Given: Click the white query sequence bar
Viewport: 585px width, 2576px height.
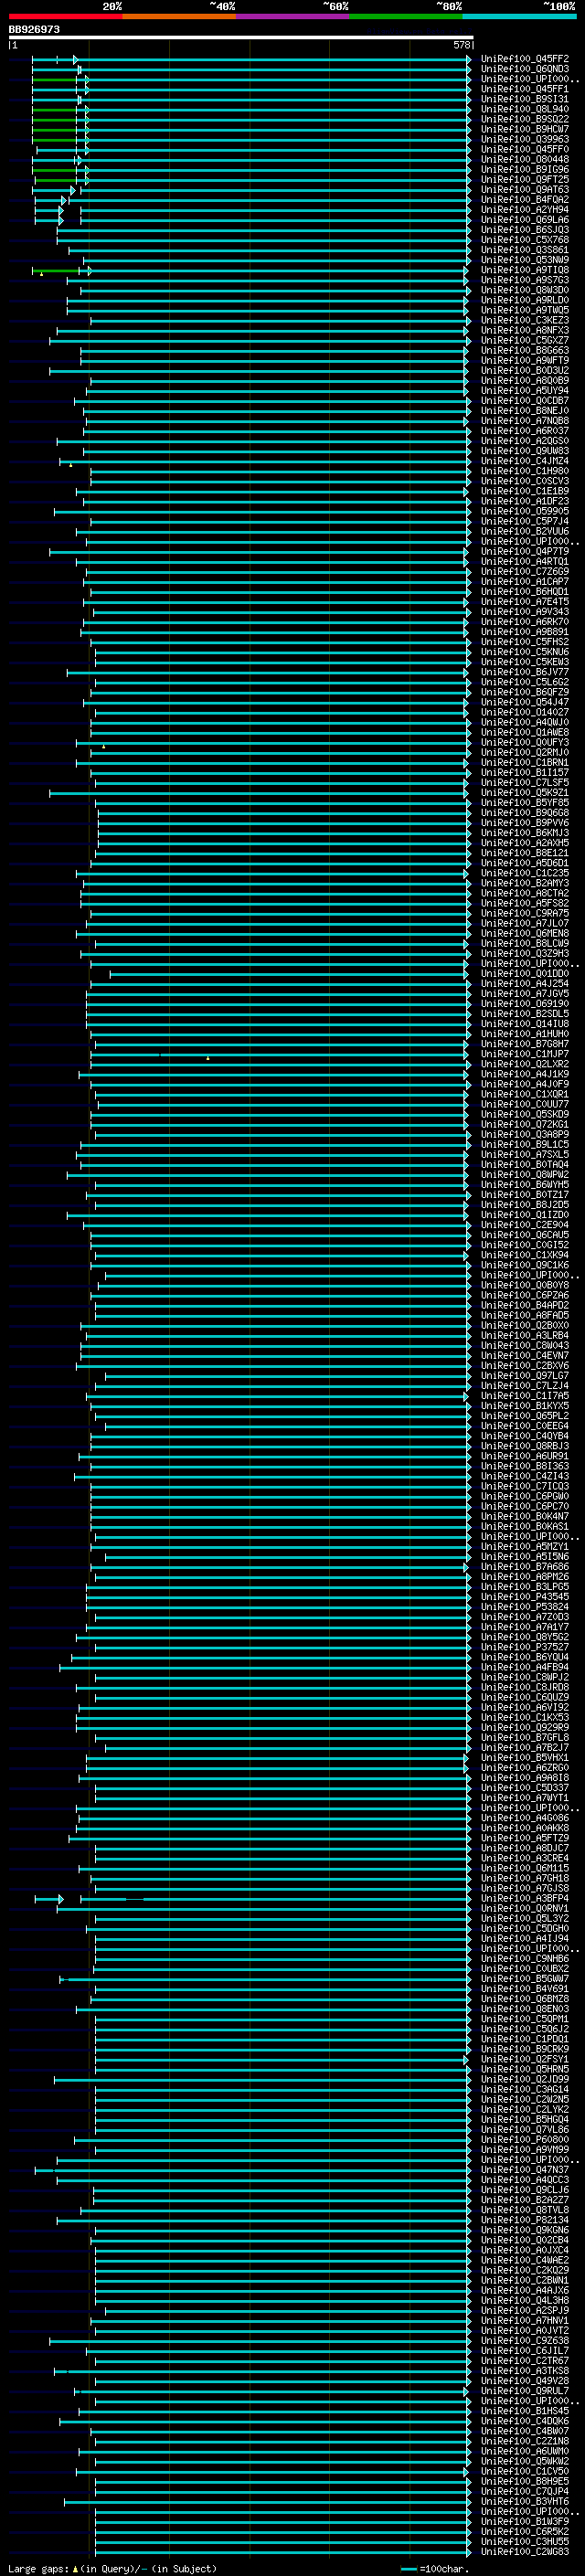Looking at the screenshot, I should [x=240, y=38].
